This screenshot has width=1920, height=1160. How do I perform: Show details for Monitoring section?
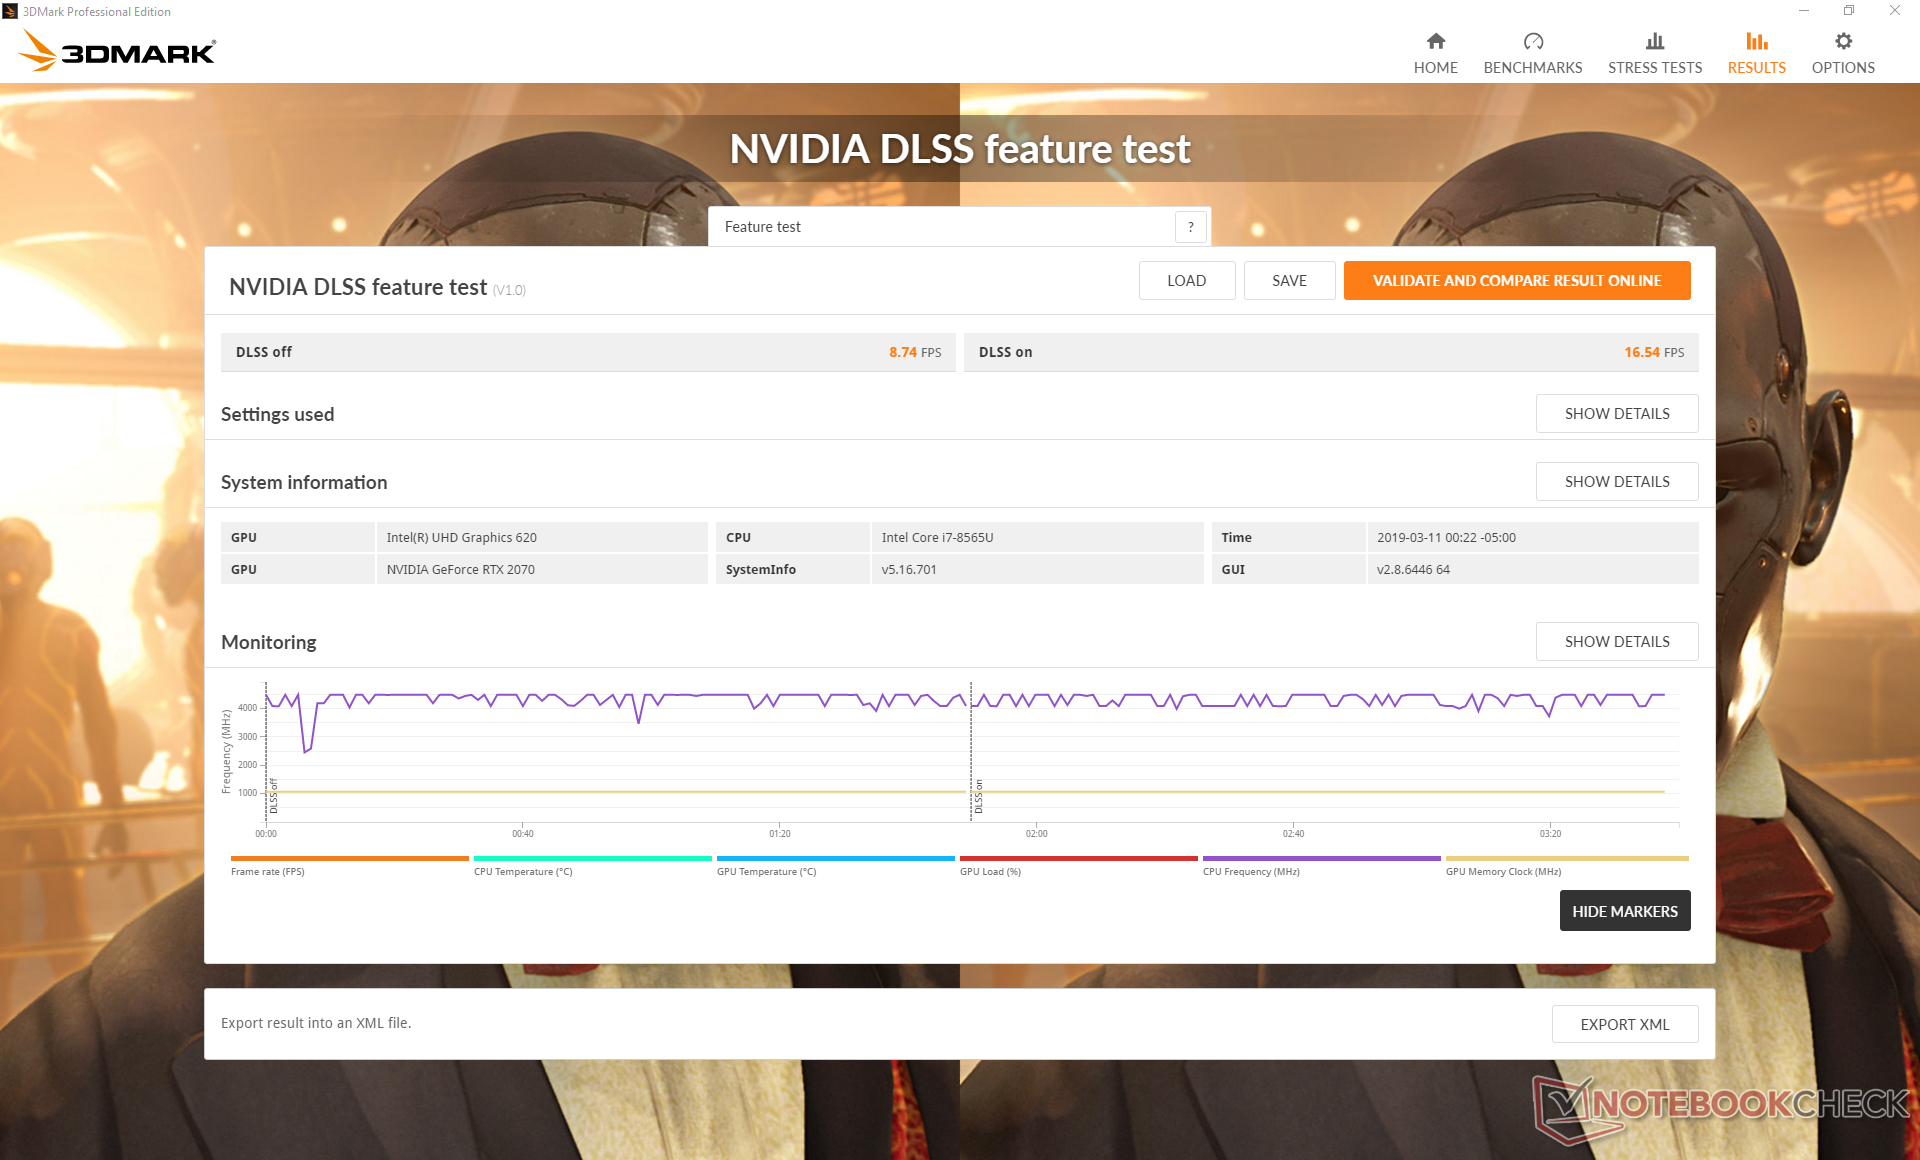pyautogui.click(x=1616, y=642)
